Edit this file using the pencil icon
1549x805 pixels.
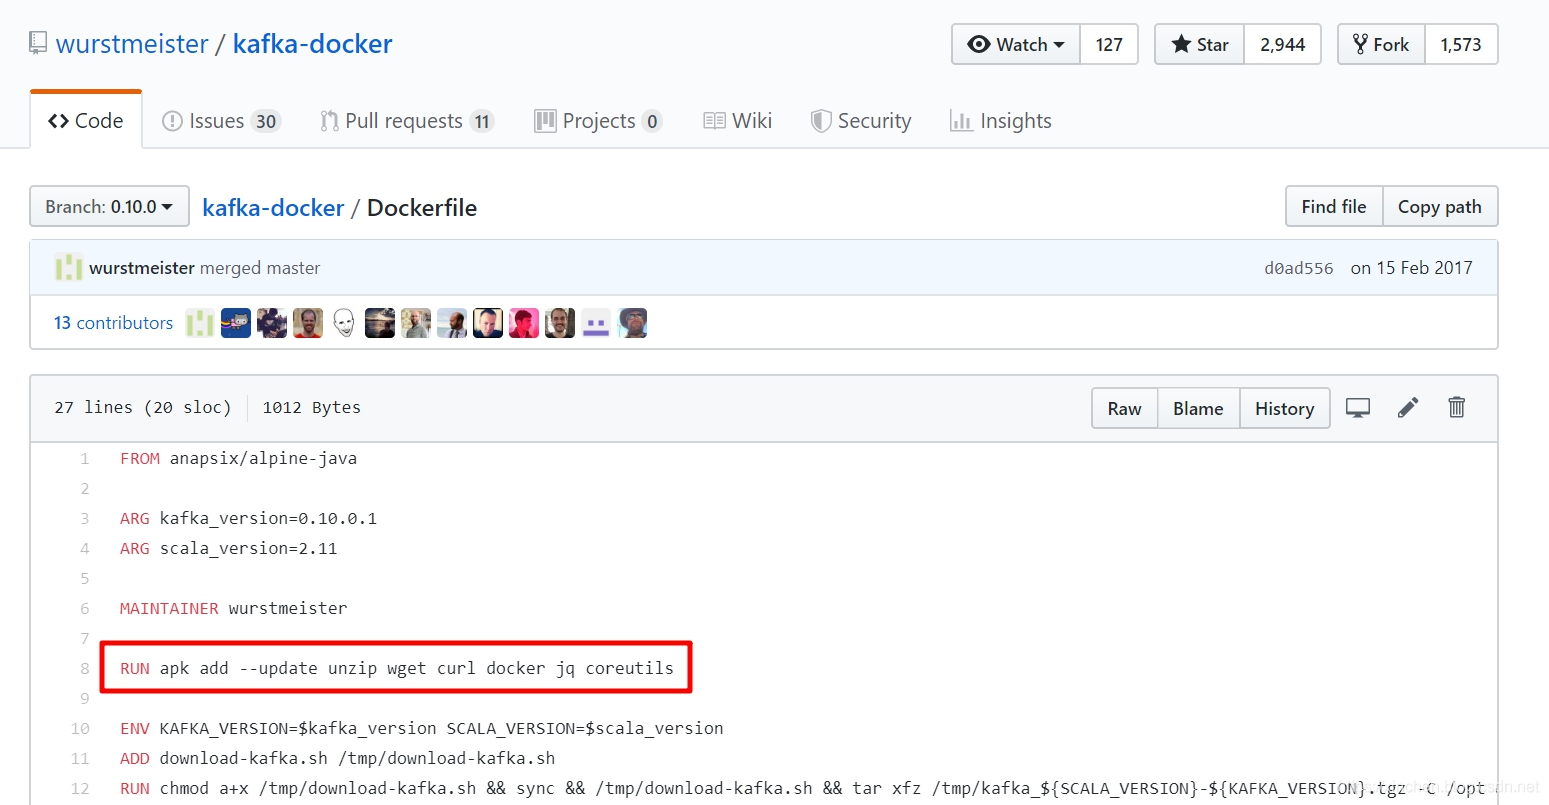[1408, 407]
